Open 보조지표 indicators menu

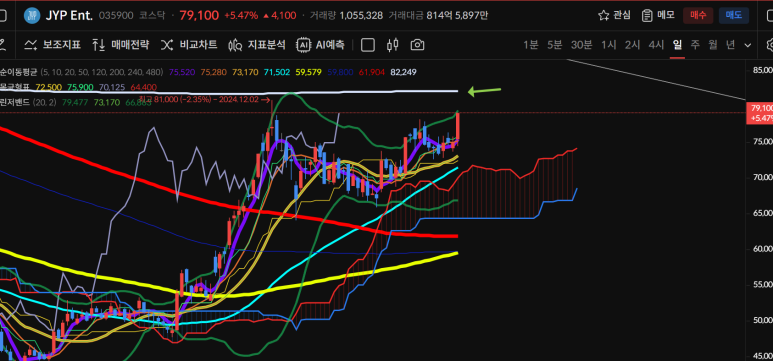(x=53, y=45)
